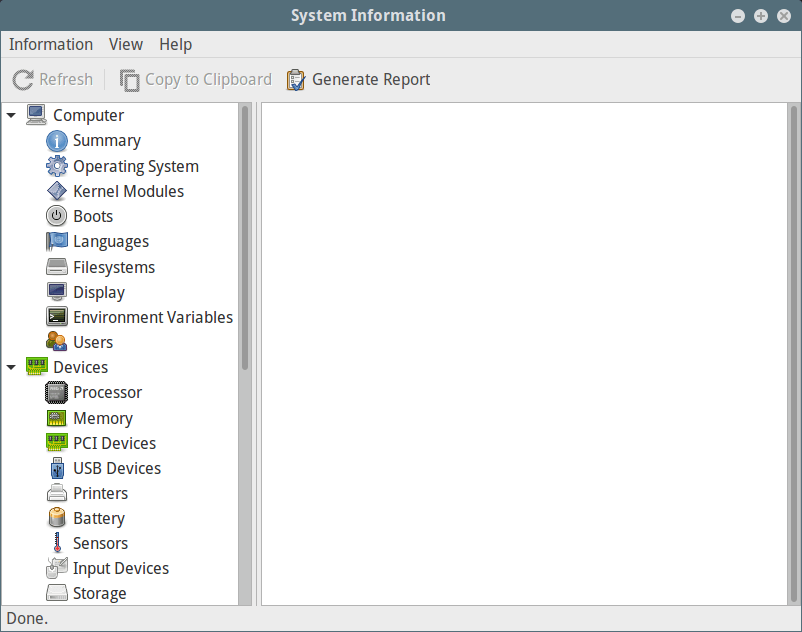Click the Display monitor icon

(x=56, y=291)
